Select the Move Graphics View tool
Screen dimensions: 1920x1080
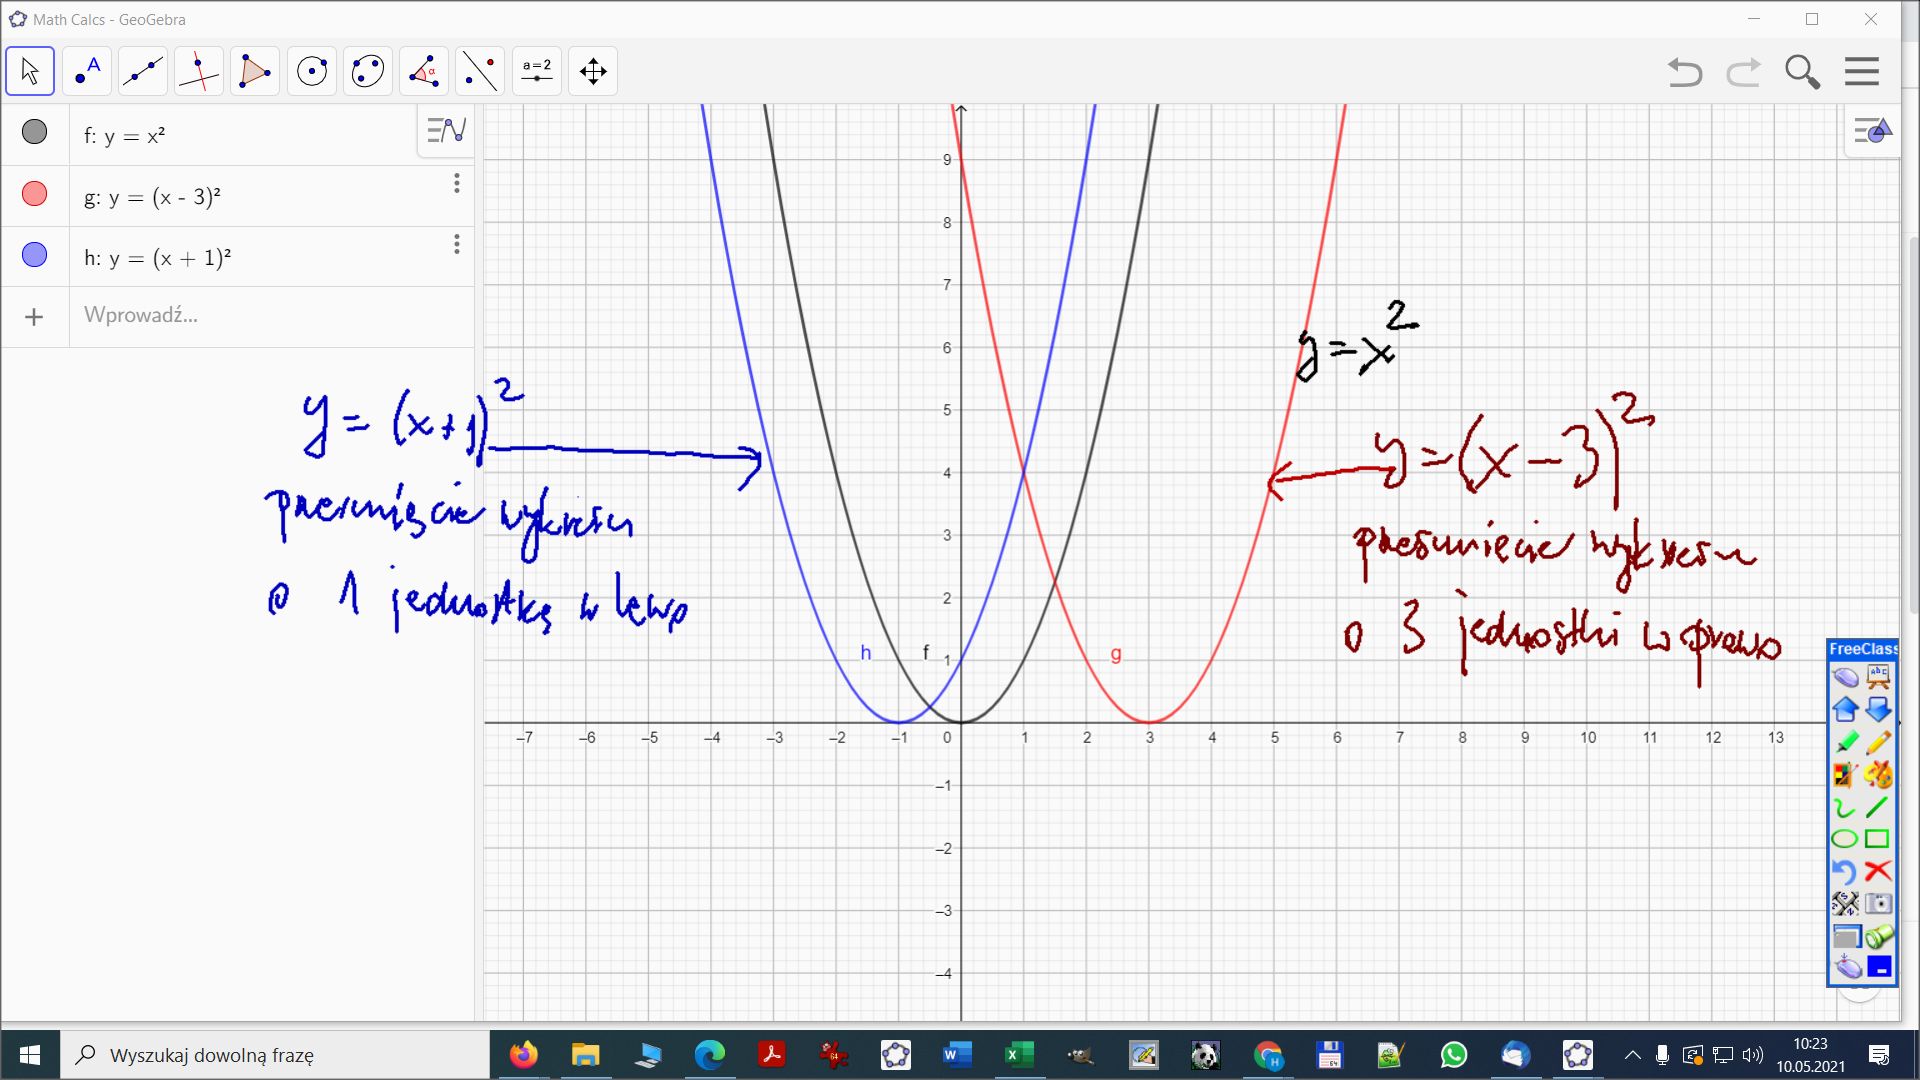click(x=593, y=71)
